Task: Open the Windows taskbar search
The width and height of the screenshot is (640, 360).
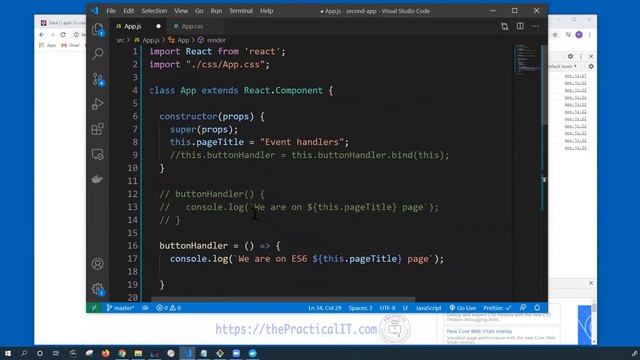Action: coord(24,353)
